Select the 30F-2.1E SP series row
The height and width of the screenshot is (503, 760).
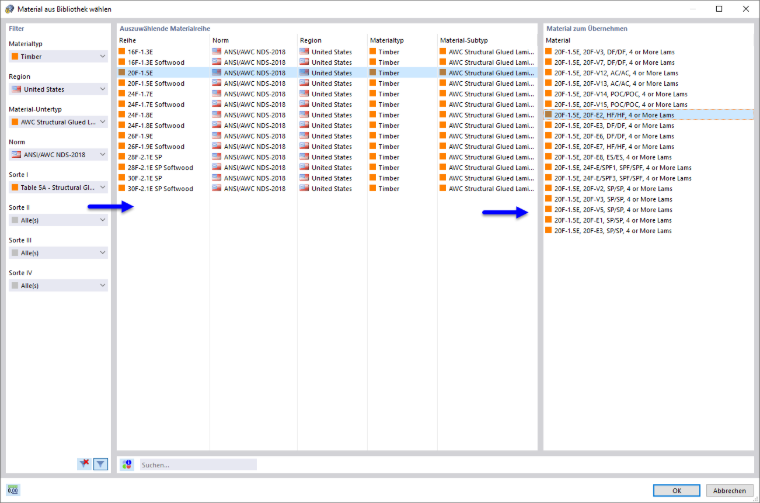pos(328,178)
